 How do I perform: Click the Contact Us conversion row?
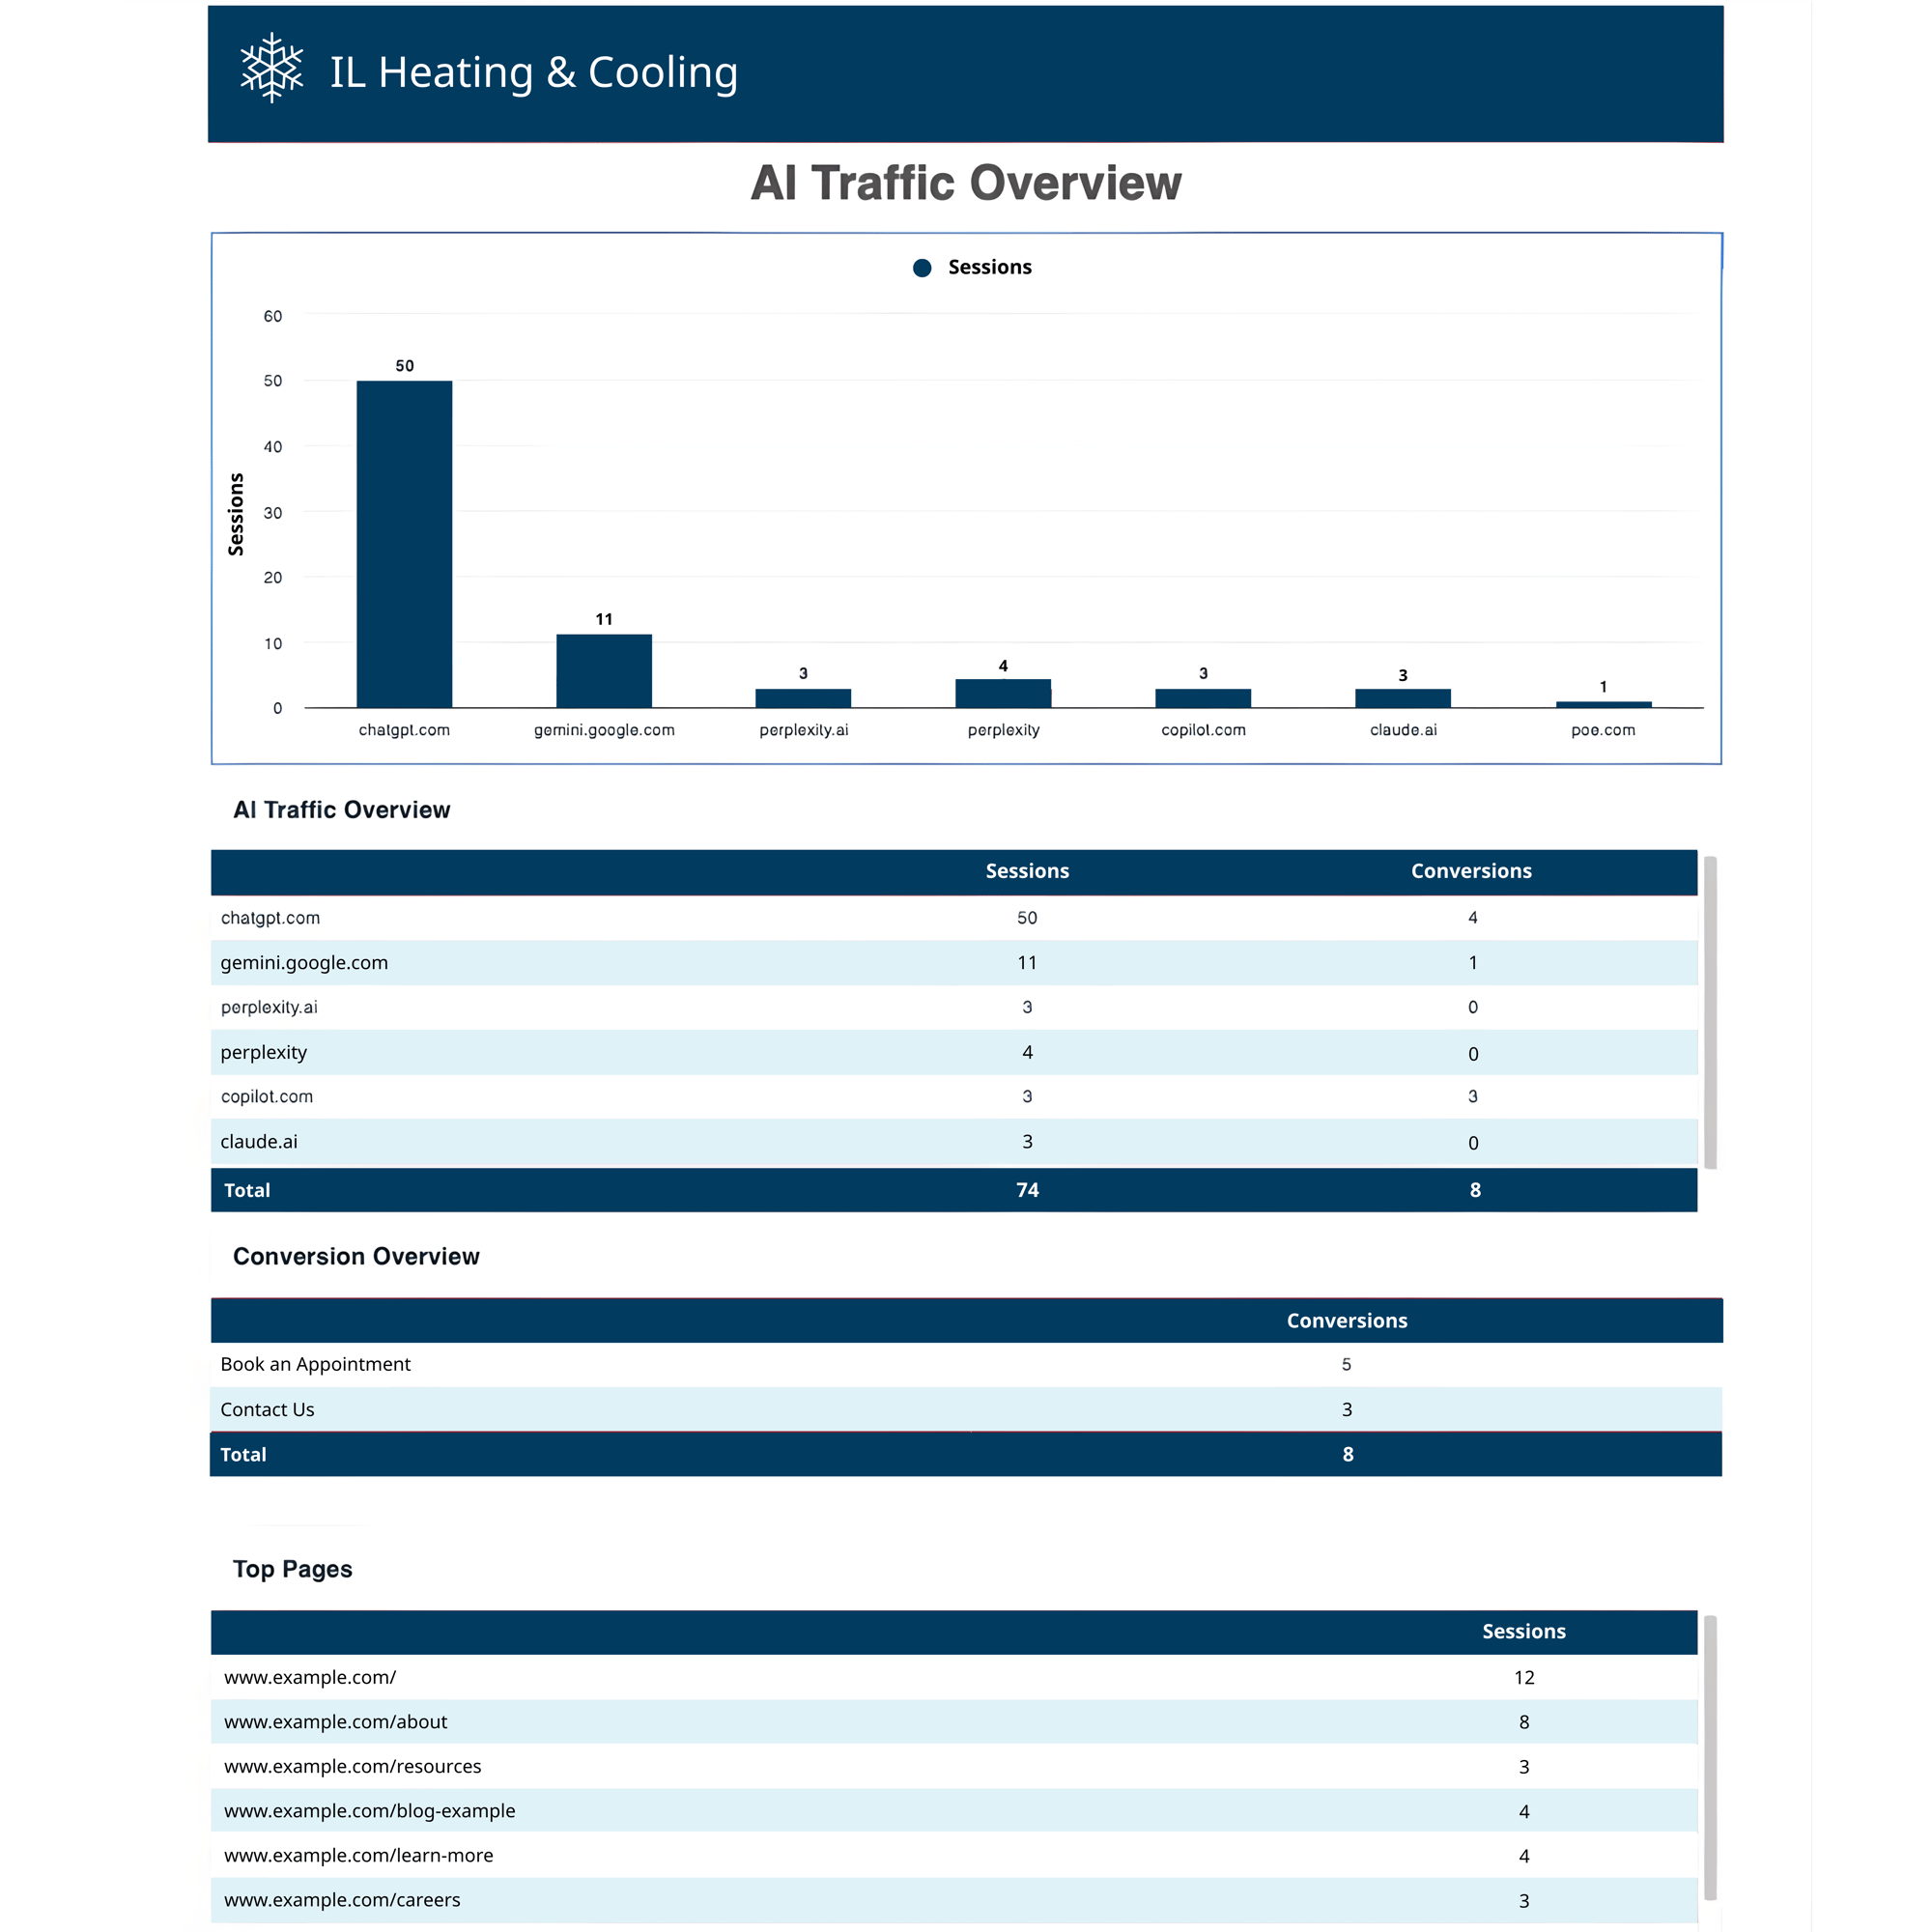(x=700, y=1409)
